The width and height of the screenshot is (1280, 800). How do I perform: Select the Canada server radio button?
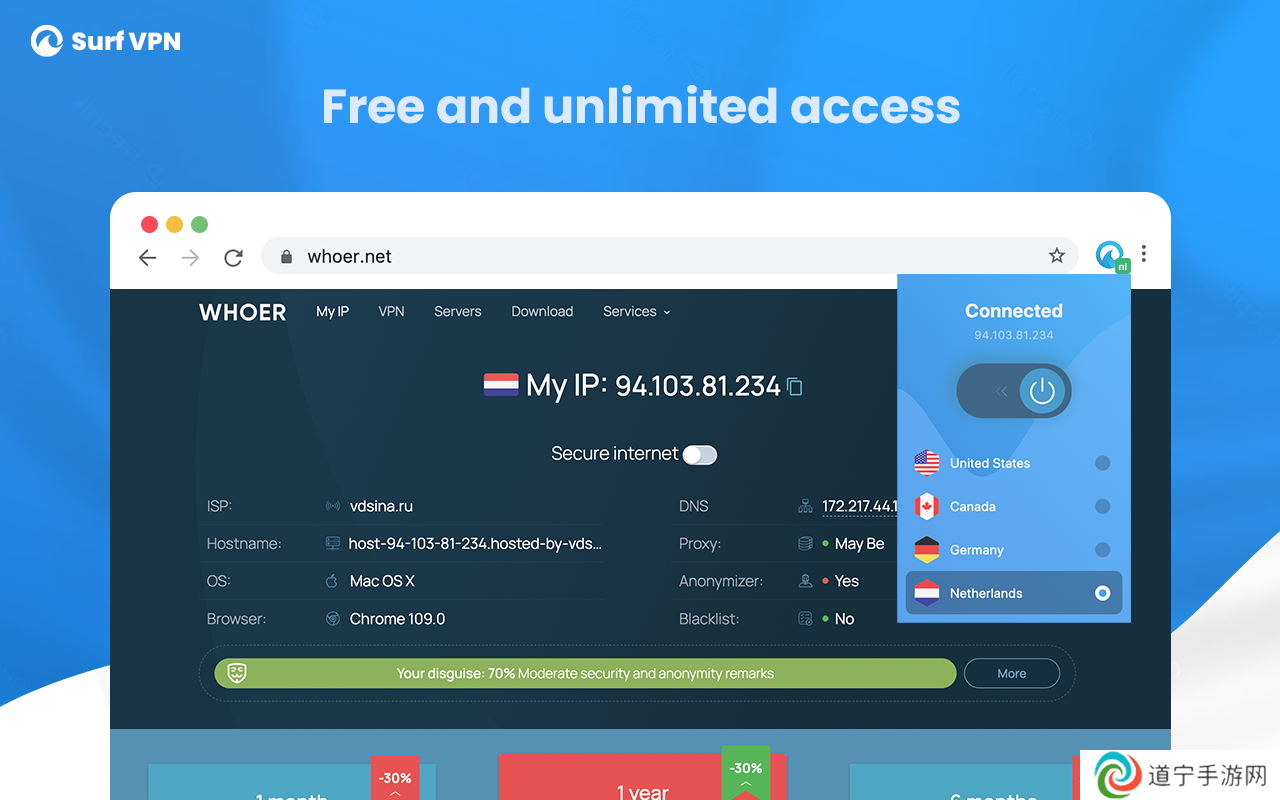pyautogui.click(x=1102, y=506)
